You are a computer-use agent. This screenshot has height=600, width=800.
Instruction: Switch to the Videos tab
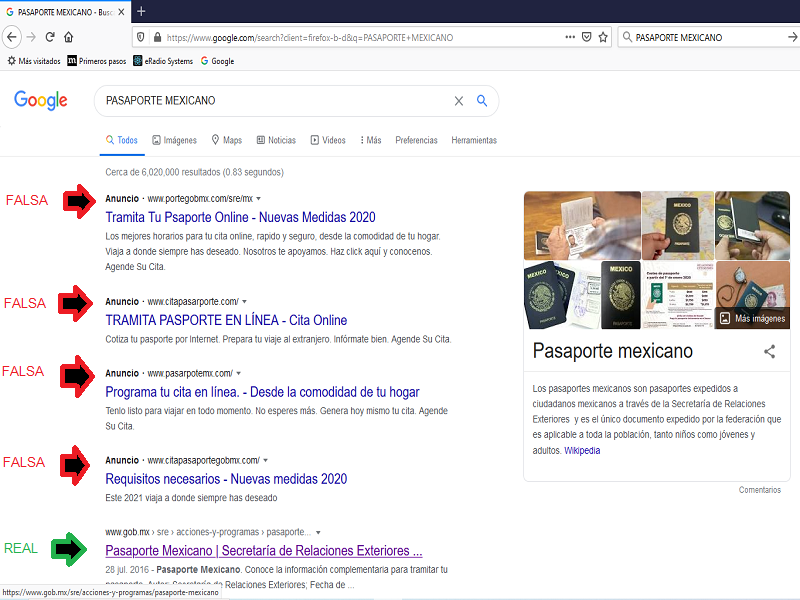tap(328, 140)
